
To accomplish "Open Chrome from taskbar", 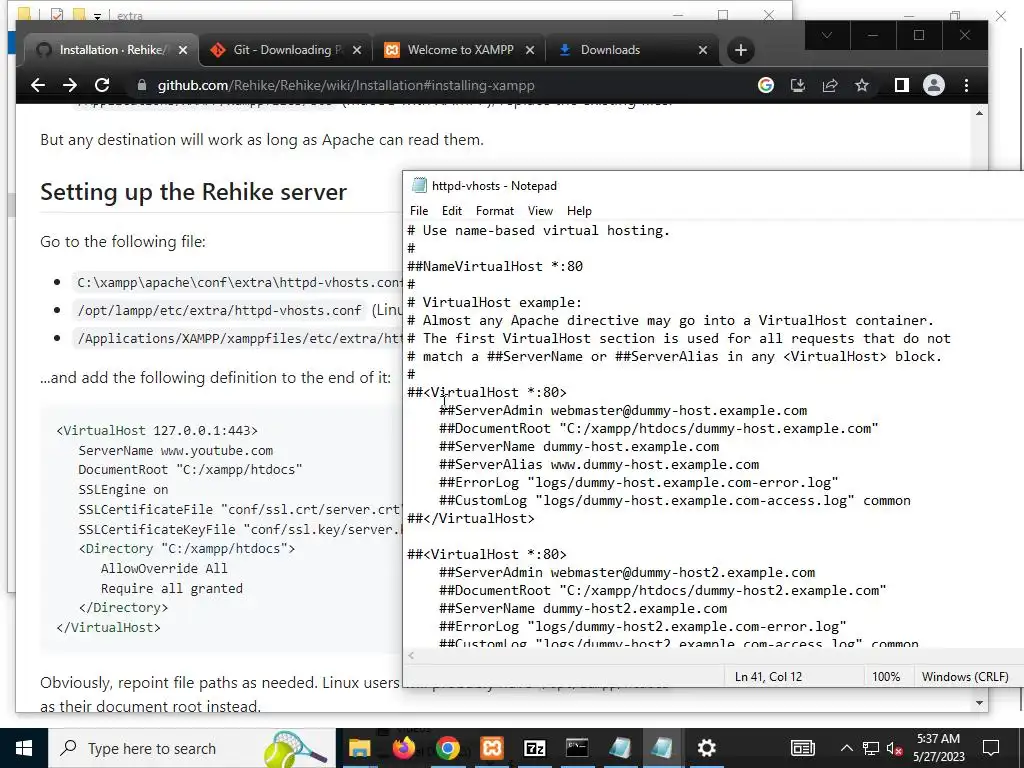I will click(x=447, y=748).
